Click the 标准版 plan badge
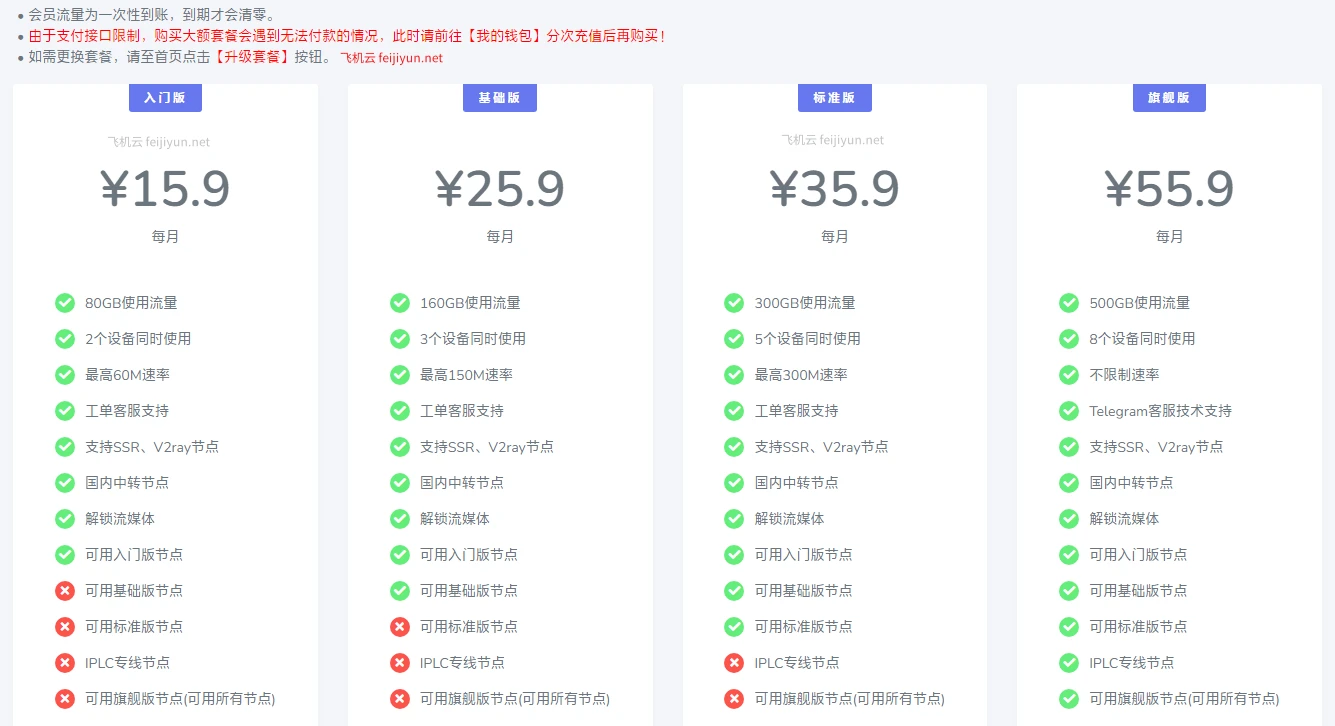 (x=834, y=97)
